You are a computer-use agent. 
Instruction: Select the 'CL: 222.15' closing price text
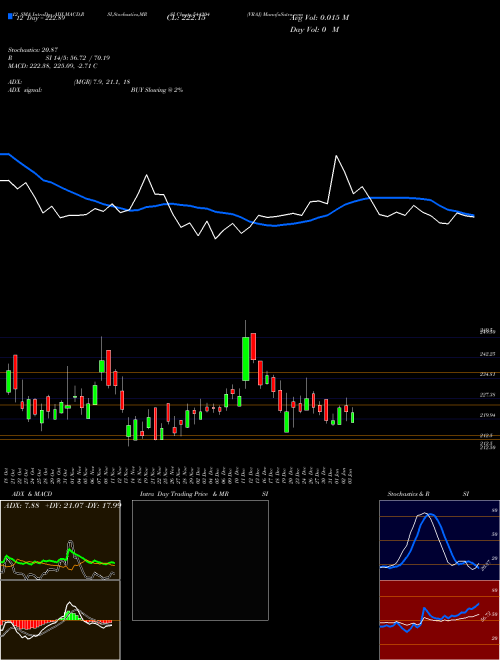click(186, 19)
